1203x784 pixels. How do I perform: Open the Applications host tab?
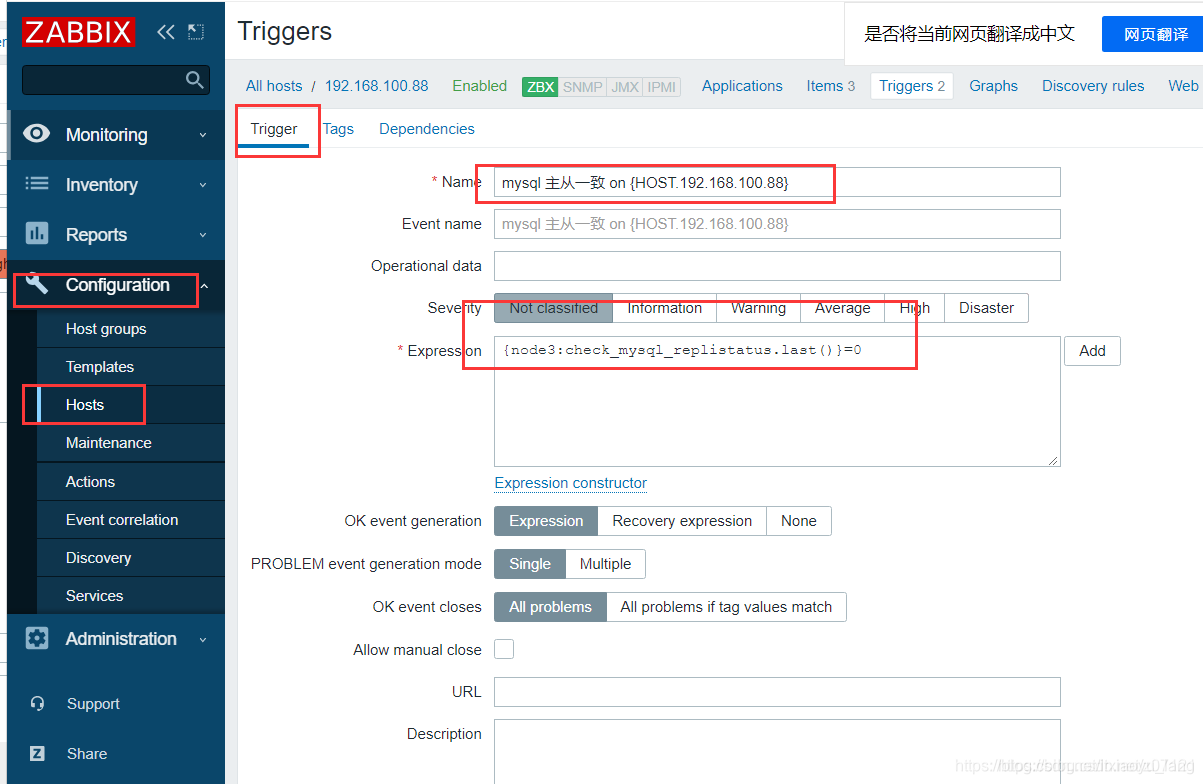742,86
